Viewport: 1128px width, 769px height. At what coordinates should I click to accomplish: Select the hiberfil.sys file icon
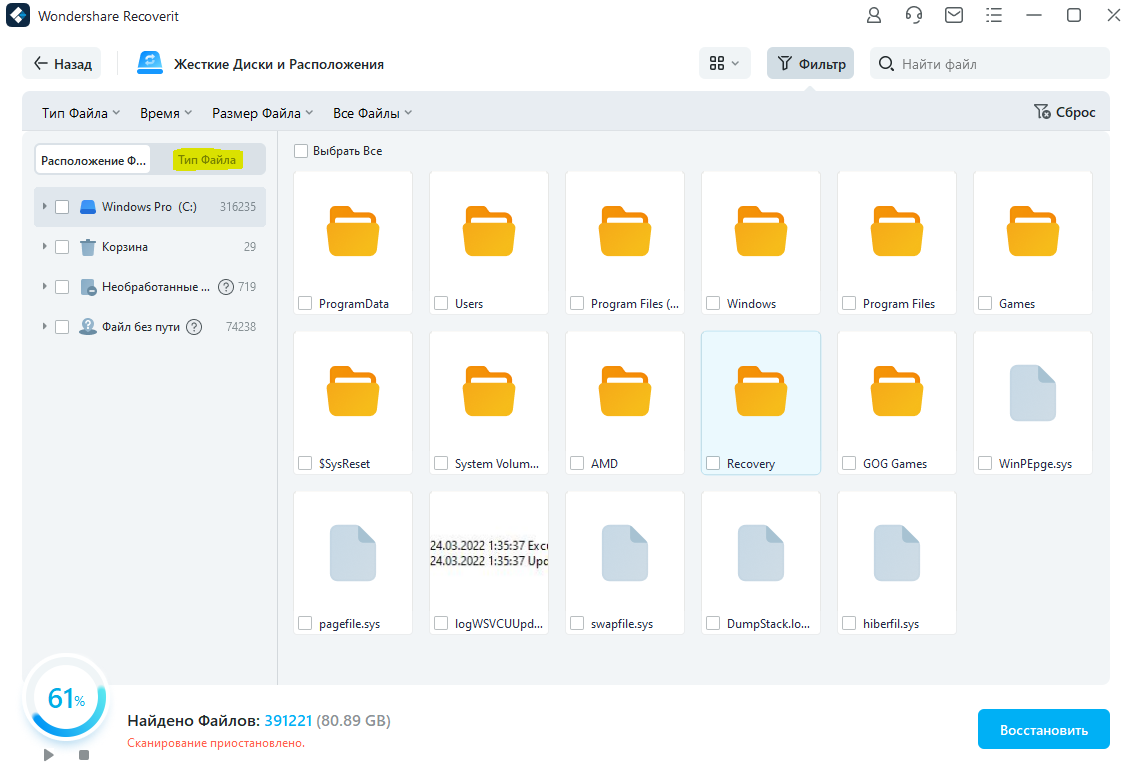tap(896, 552)
